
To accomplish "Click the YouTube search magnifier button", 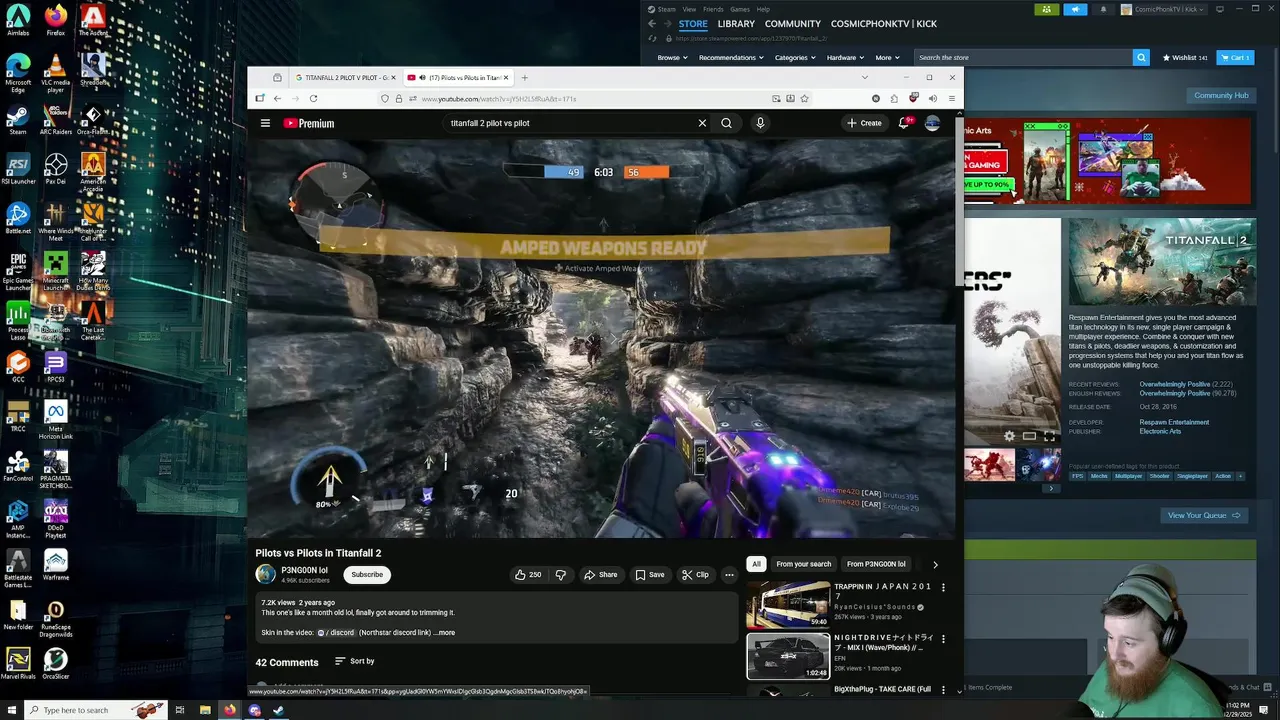I will 726,123.
